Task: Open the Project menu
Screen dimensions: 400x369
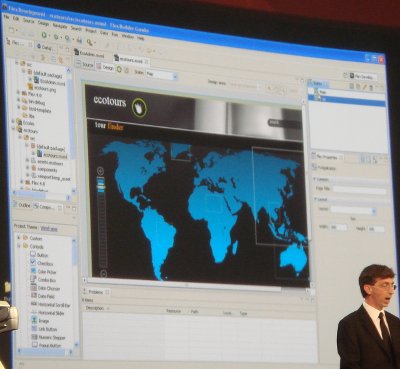Action: tap(91, 31)
